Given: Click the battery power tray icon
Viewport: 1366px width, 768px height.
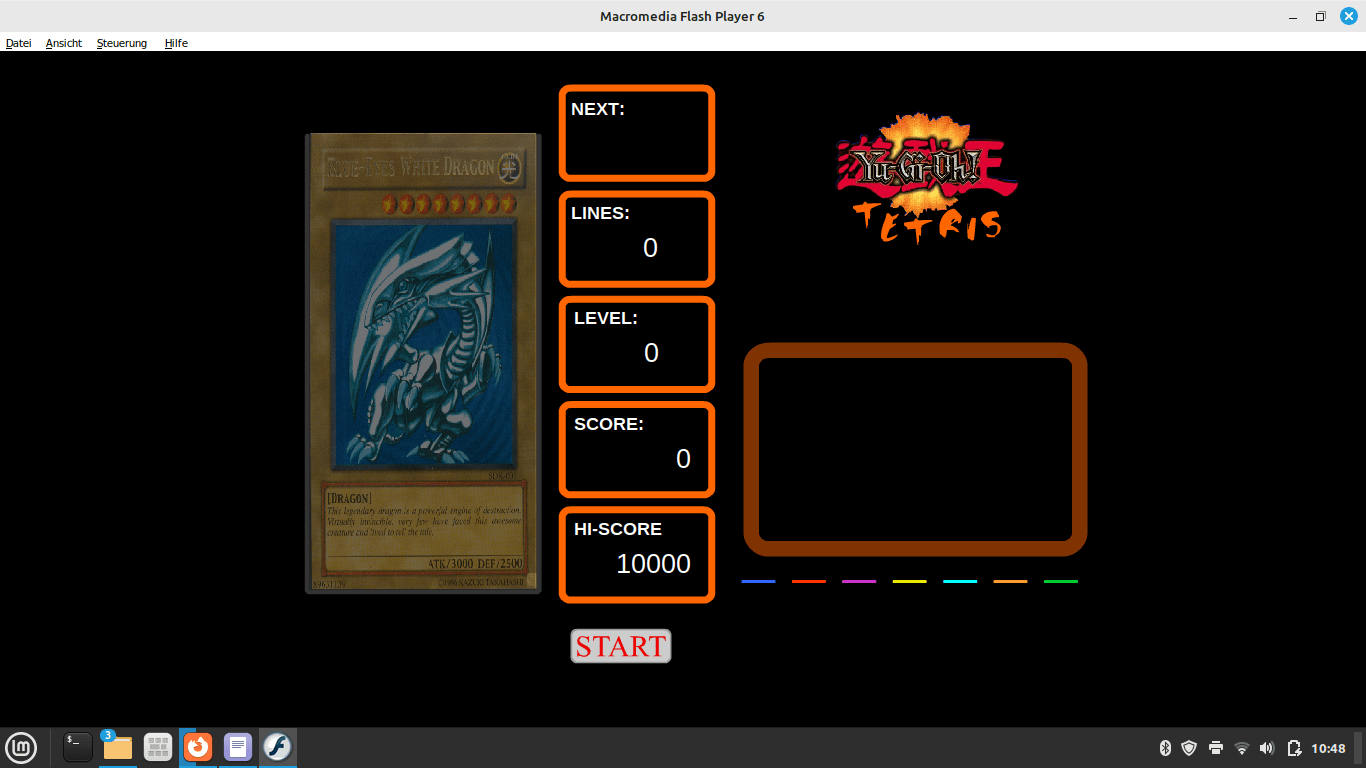Looking at the screenshot, I should [x=1294, y=748].
